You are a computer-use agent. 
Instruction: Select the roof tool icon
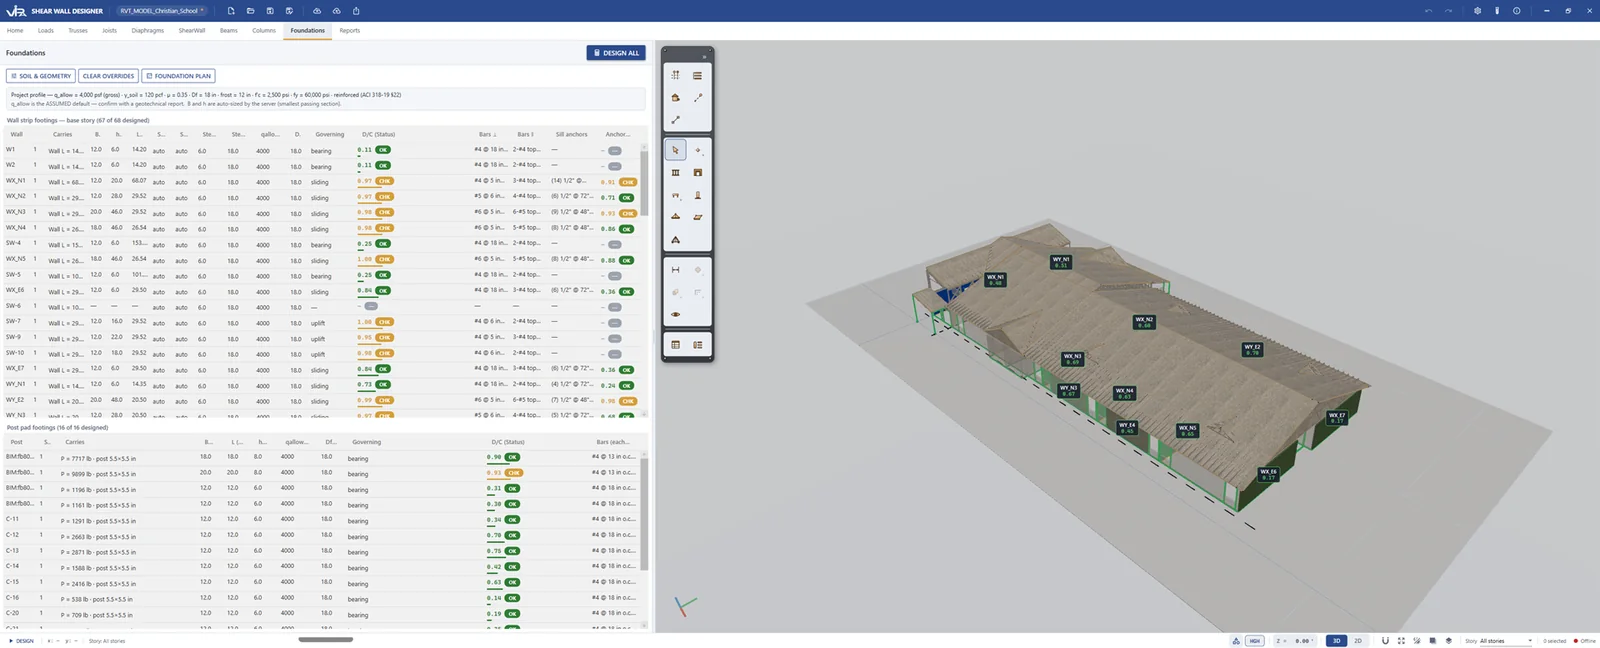(x=676, y=217)
